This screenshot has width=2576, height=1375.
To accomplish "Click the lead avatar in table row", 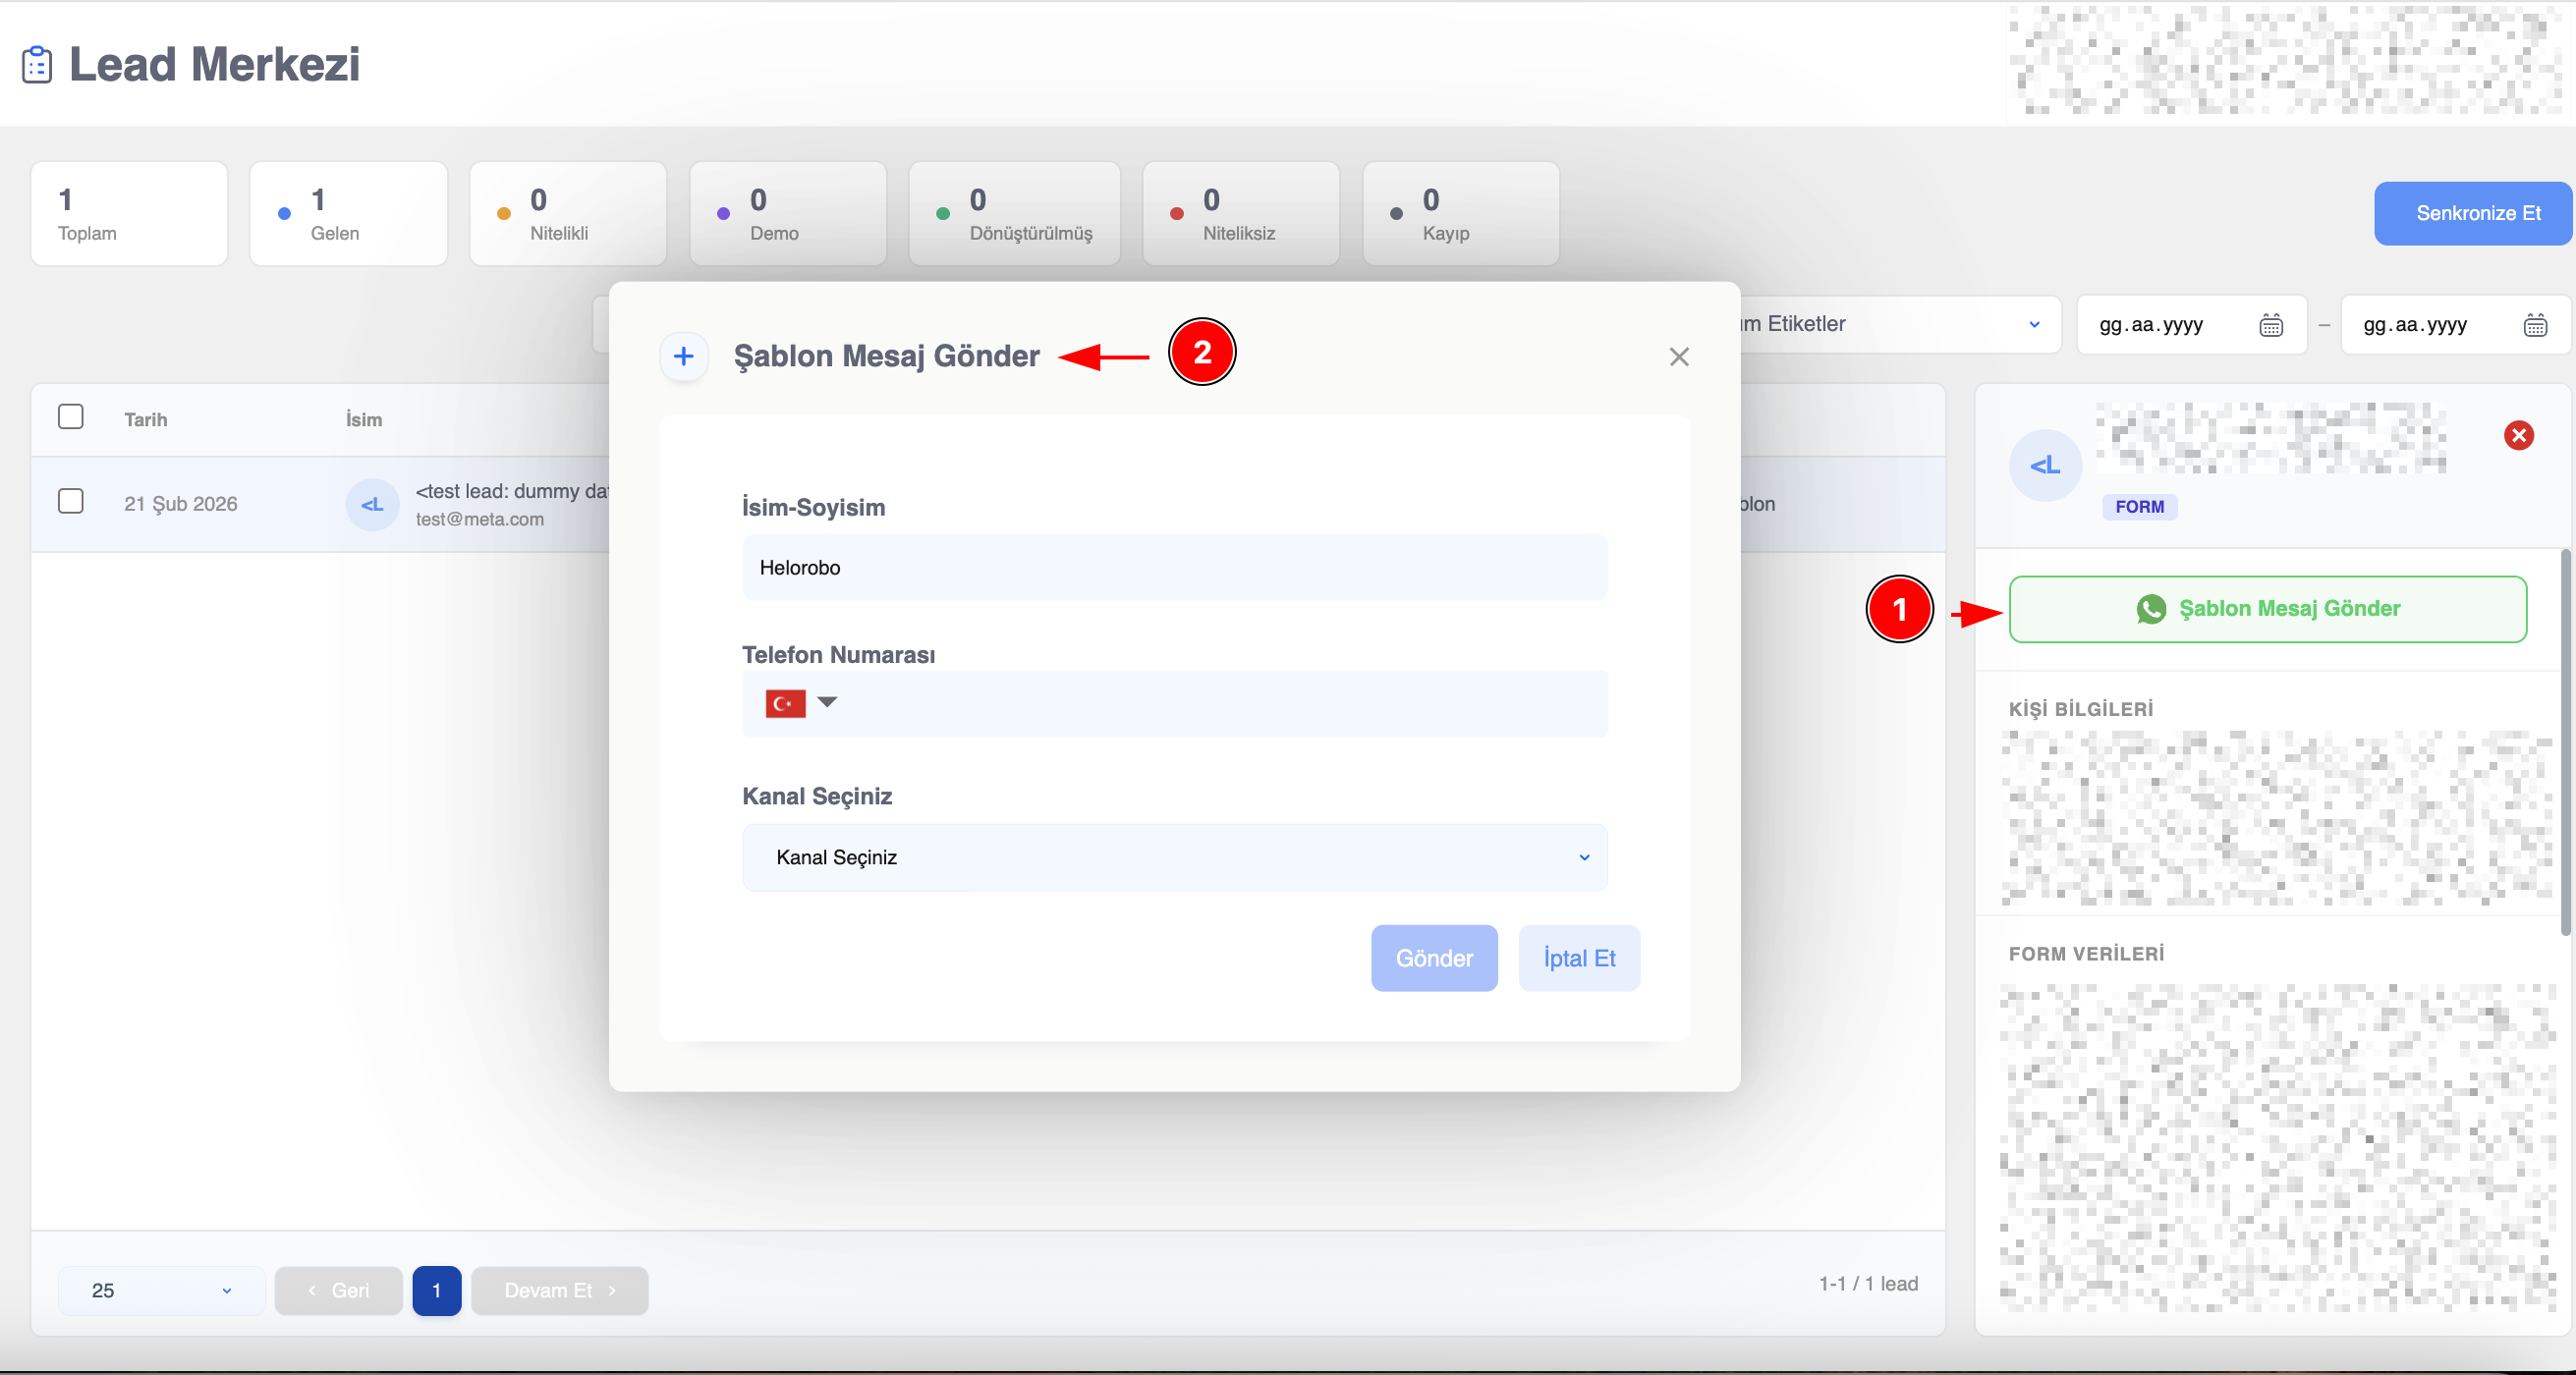I will [x=372, y=505].
